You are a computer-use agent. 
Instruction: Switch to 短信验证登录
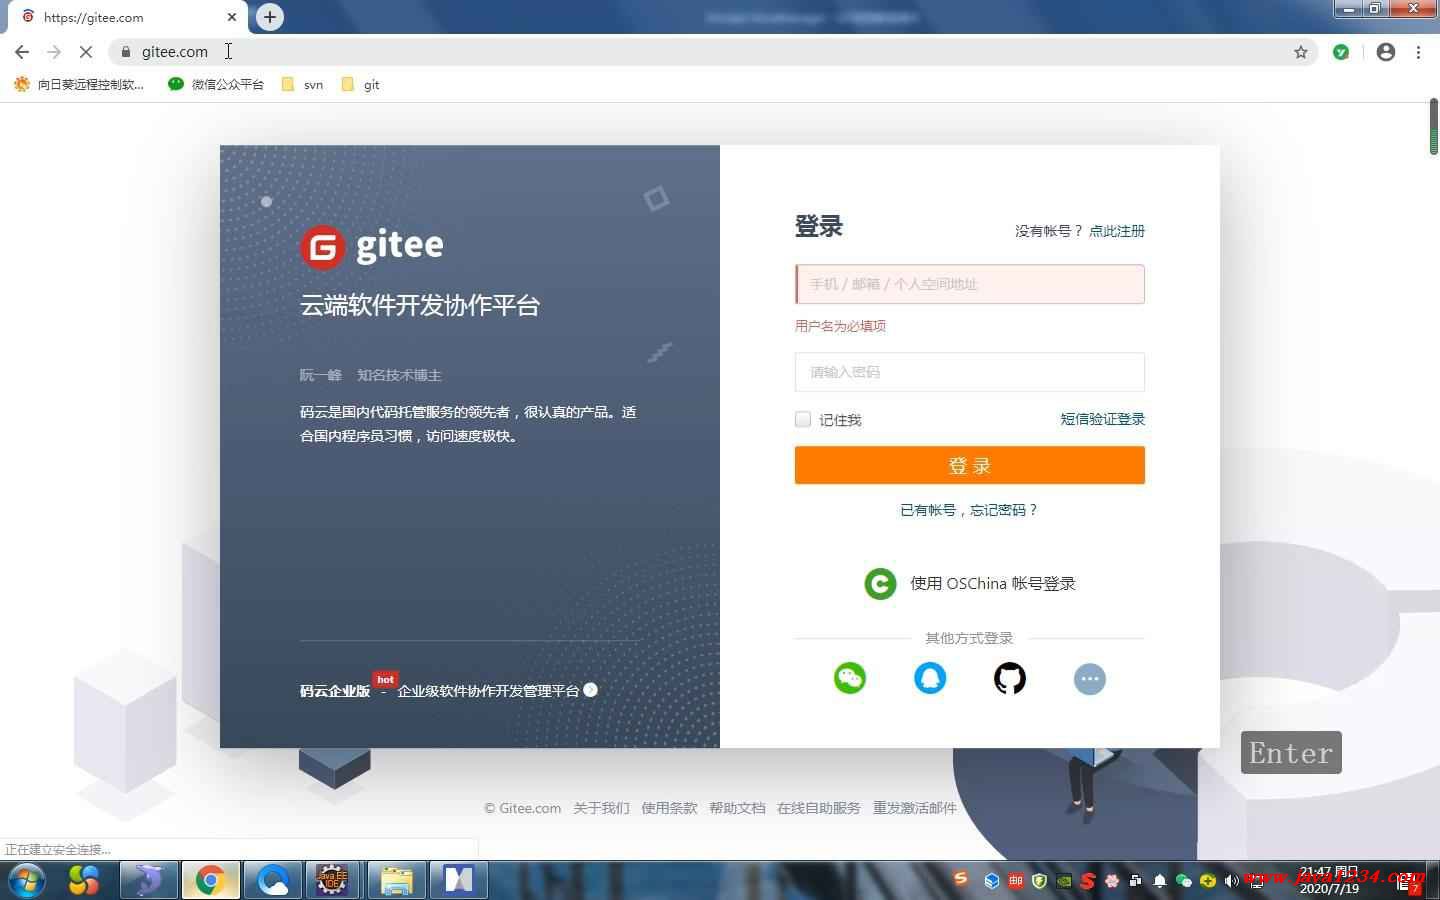pos(1103,419)
